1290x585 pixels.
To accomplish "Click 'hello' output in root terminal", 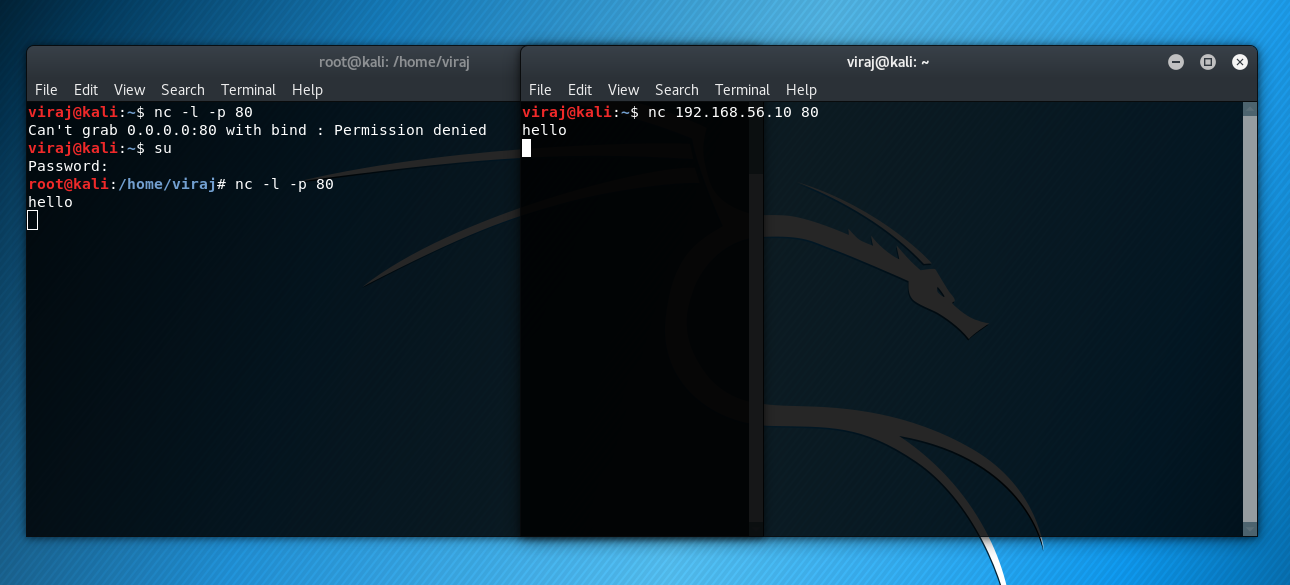I will (x=50, y=202).
